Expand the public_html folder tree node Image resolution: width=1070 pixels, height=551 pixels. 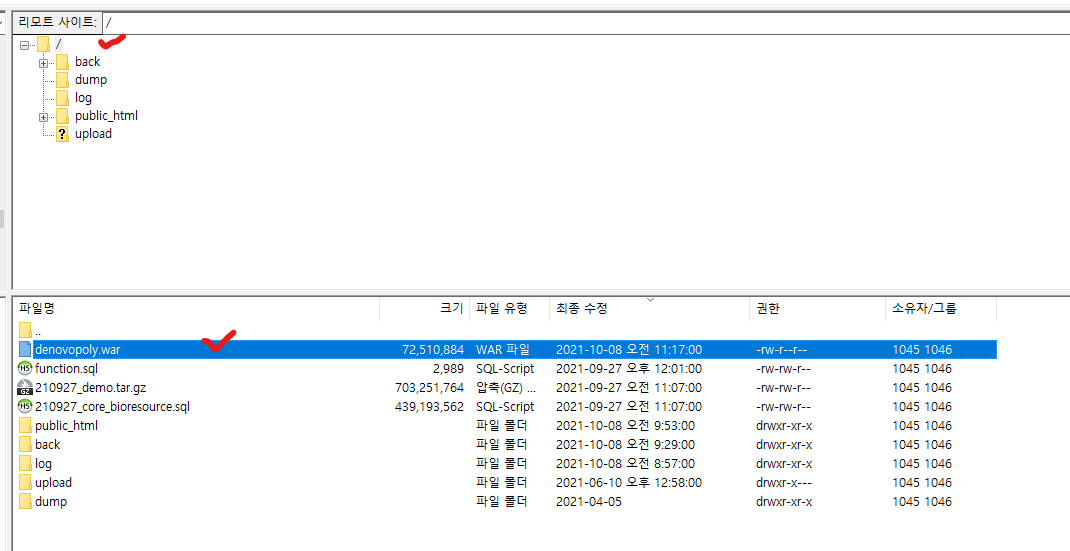tap(44, 117)
